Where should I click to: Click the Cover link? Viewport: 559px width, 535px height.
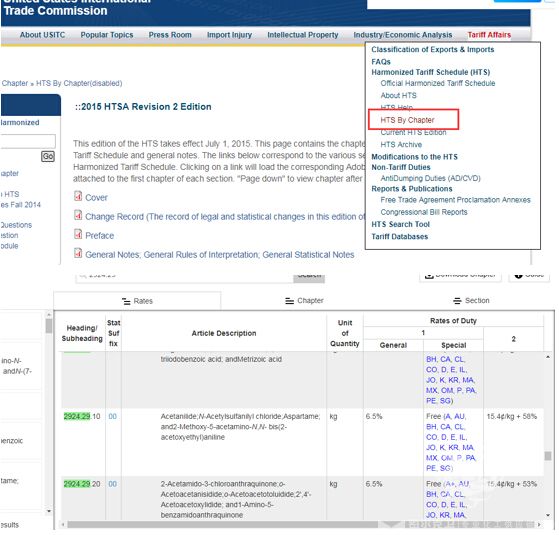coord(96,197)
